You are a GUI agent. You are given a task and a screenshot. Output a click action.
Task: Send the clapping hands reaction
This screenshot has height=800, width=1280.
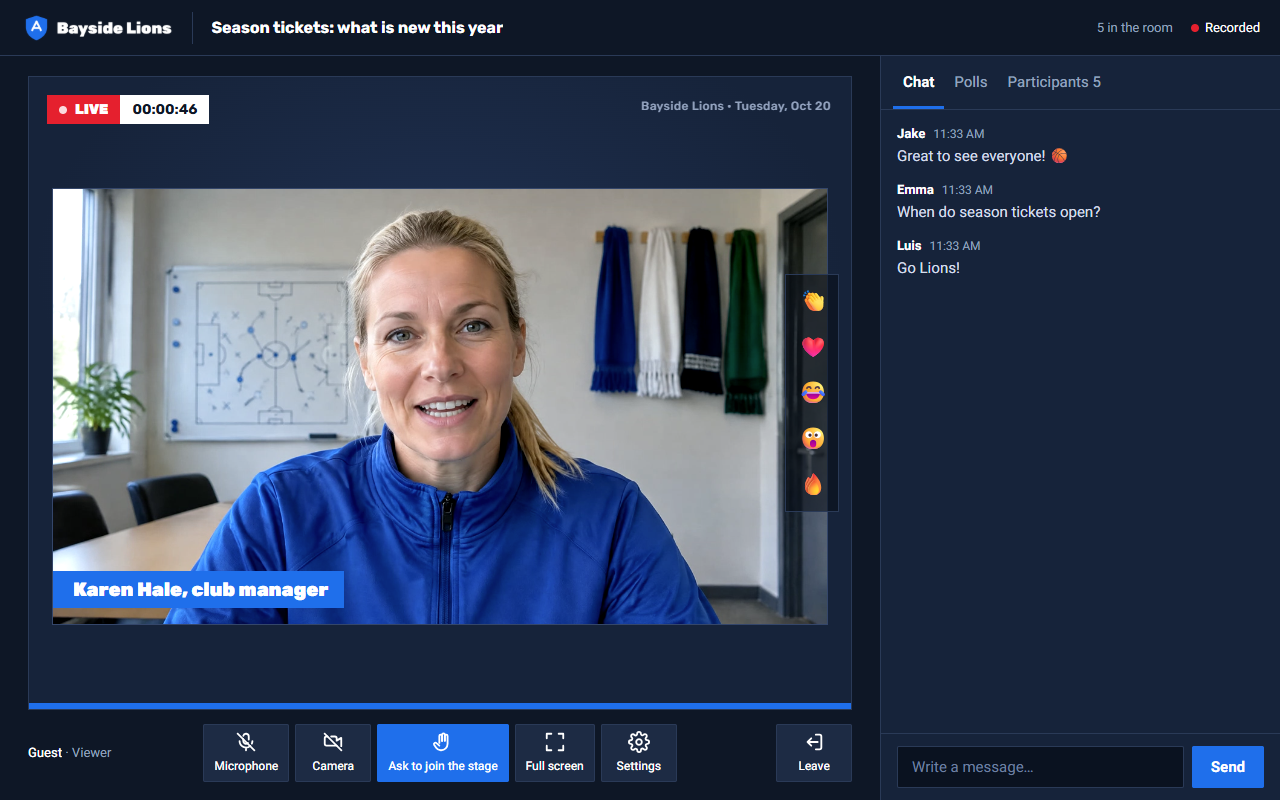pyautogui.click(x=813, y=301)
